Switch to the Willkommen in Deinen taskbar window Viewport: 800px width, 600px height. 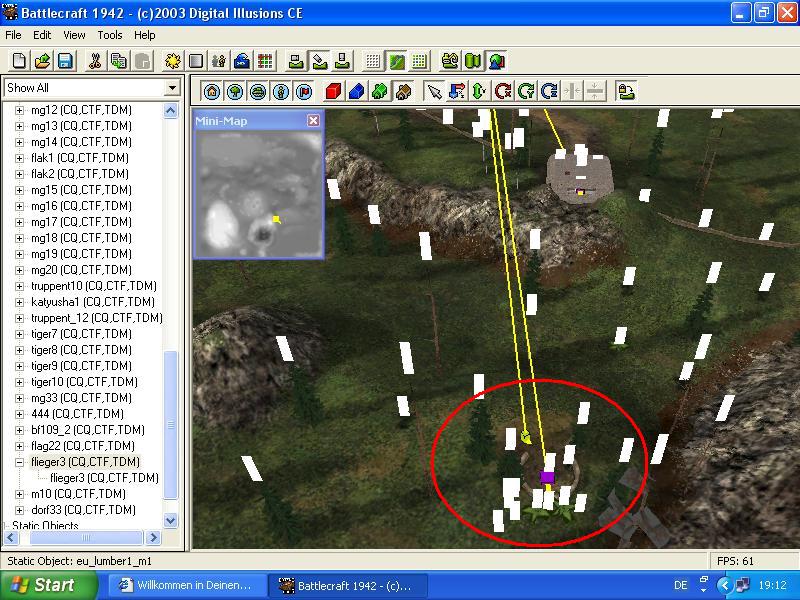click(188, 585)
